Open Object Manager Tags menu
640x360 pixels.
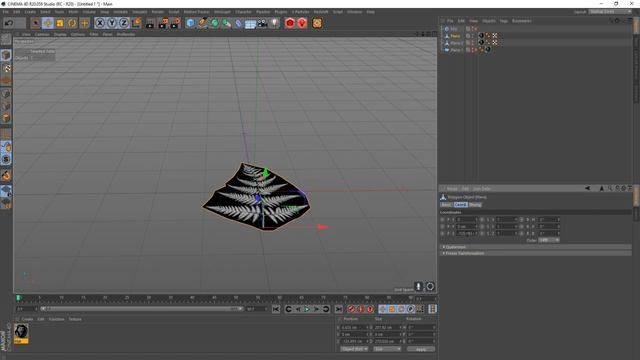click(x=503, y=21)
